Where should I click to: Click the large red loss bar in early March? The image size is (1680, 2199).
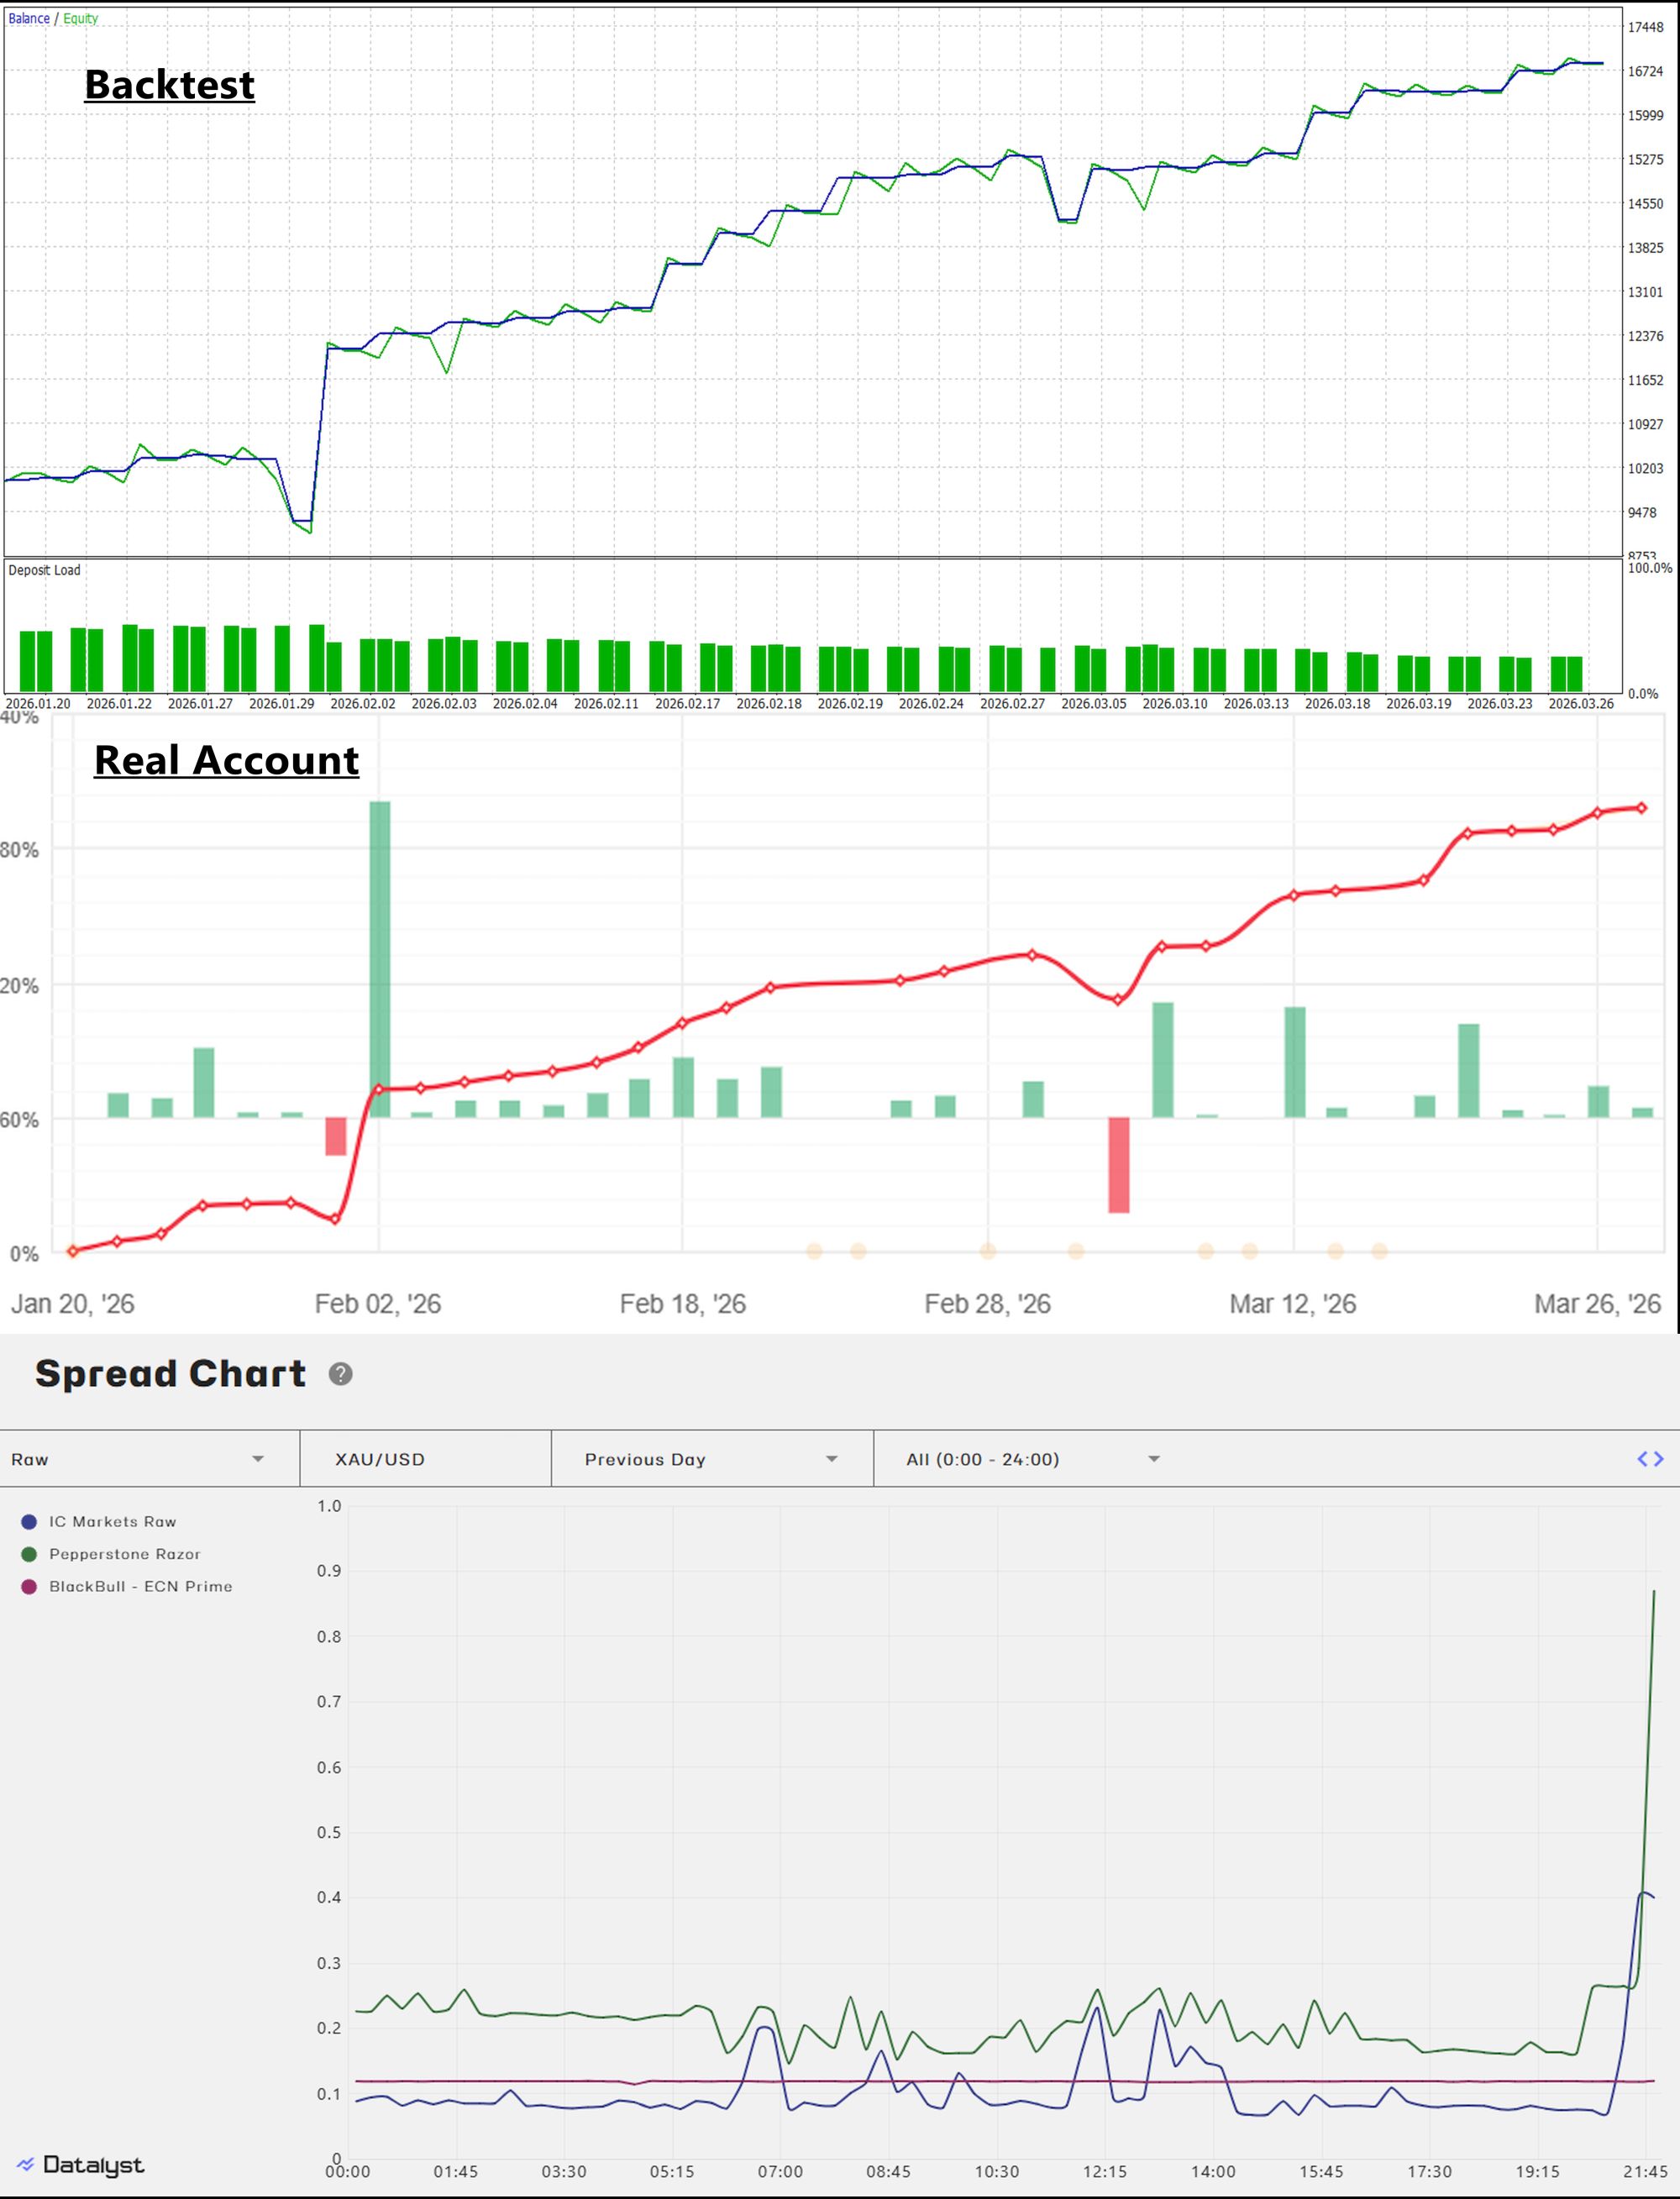pos(1118,1164)
